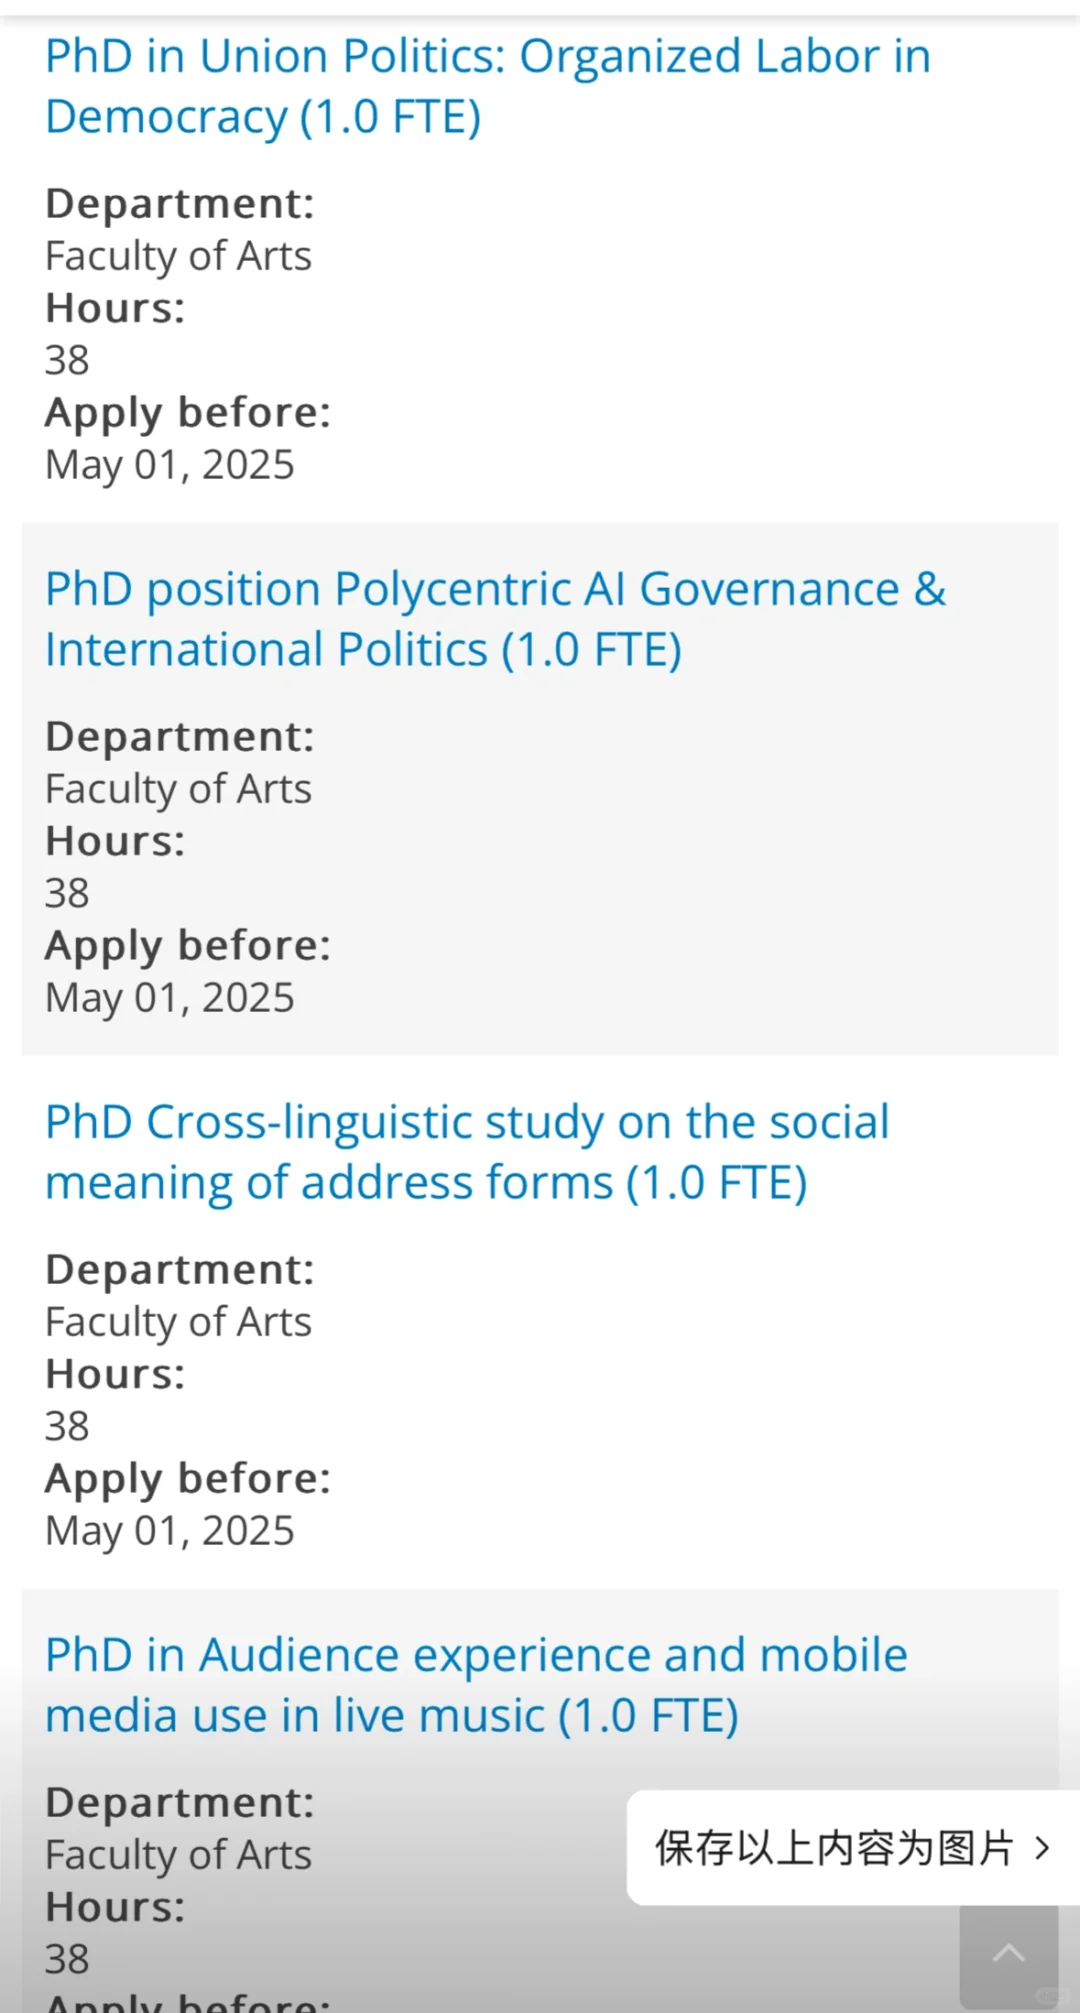Click the 38 hours value for Cross-linguistic study
Image resolution: width=1080 pixels, height=2013 pixels.
[x=67, y=1427]
